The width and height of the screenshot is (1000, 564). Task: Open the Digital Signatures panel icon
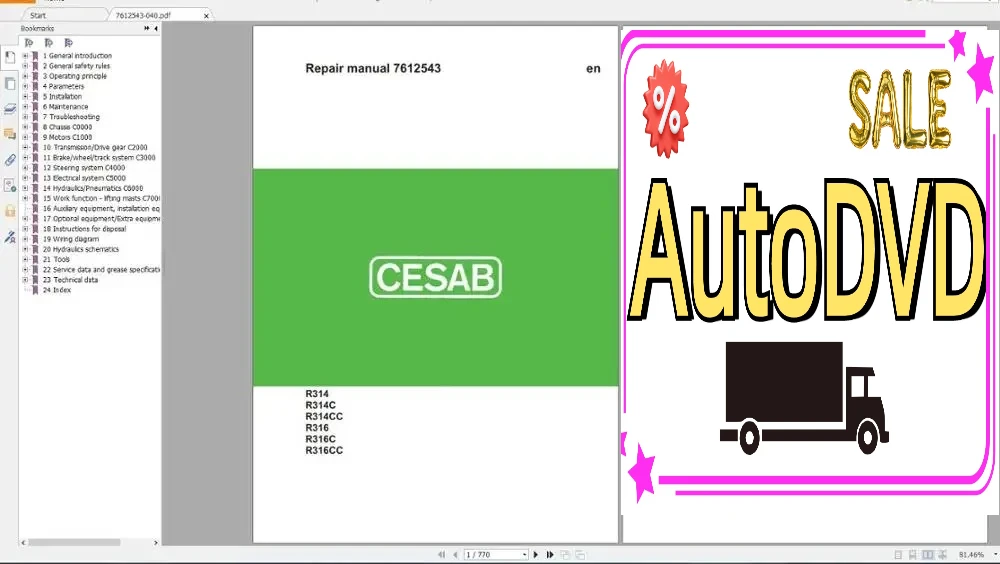tap(10, 186)
